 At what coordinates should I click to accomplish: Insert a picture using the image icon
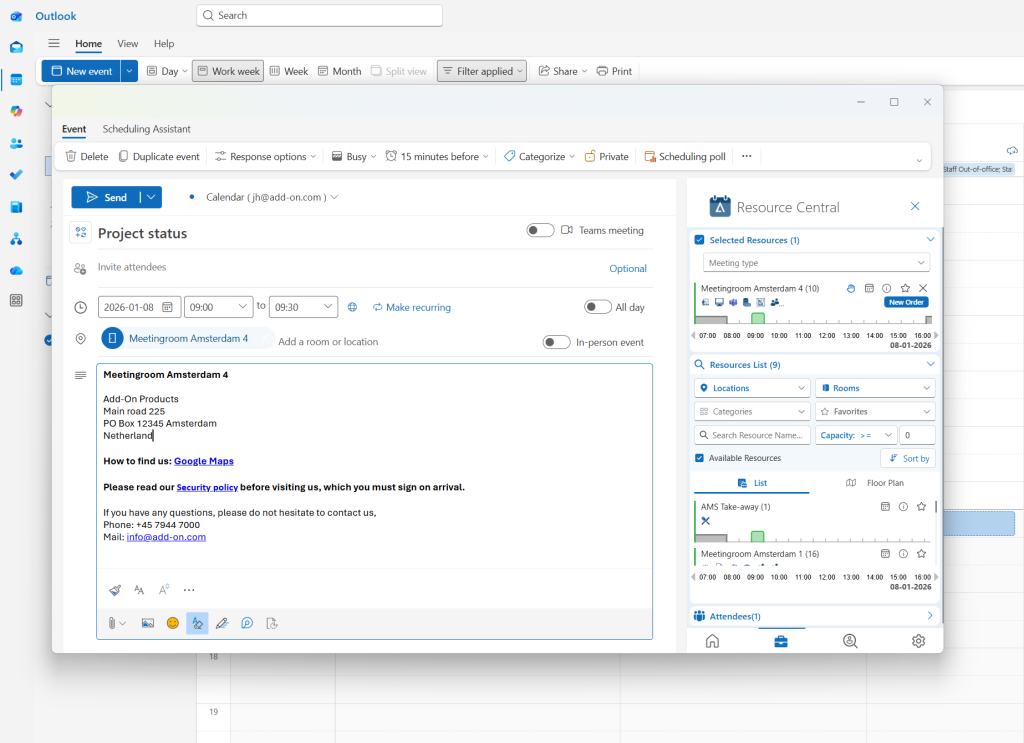pos(147,623)
